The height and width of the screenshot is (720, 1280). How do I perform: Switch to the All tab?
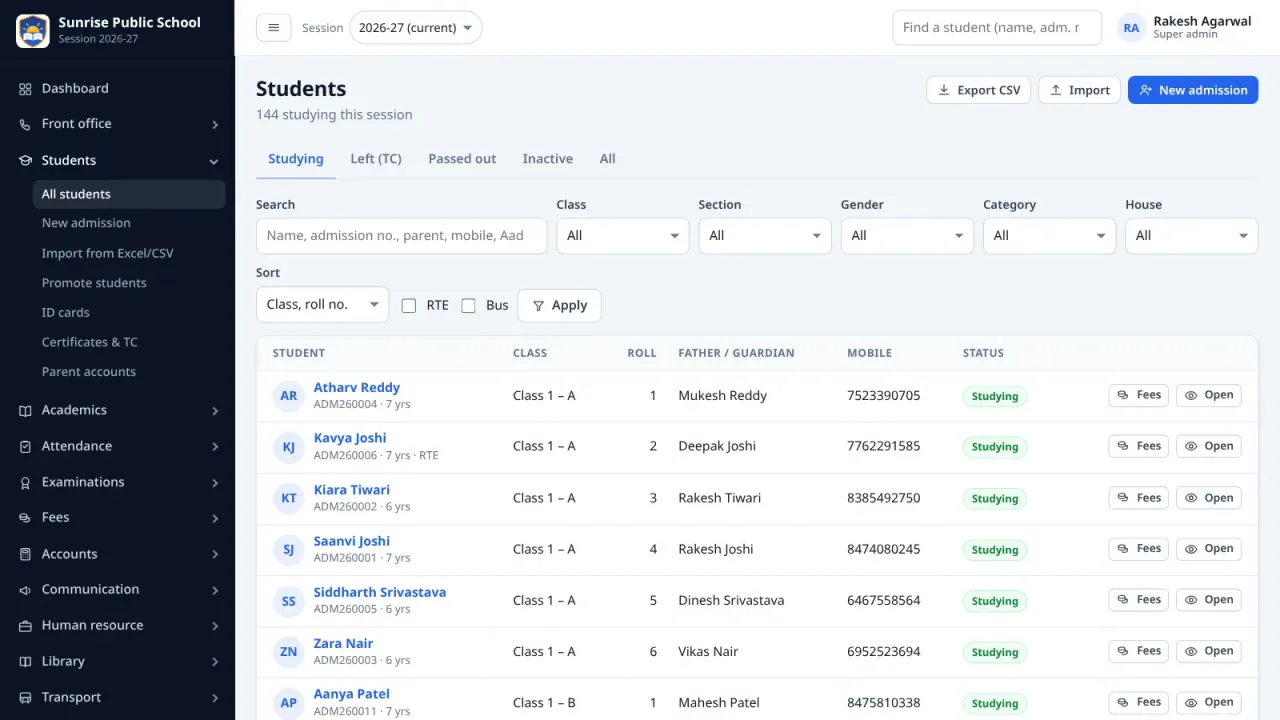[607, 159]
